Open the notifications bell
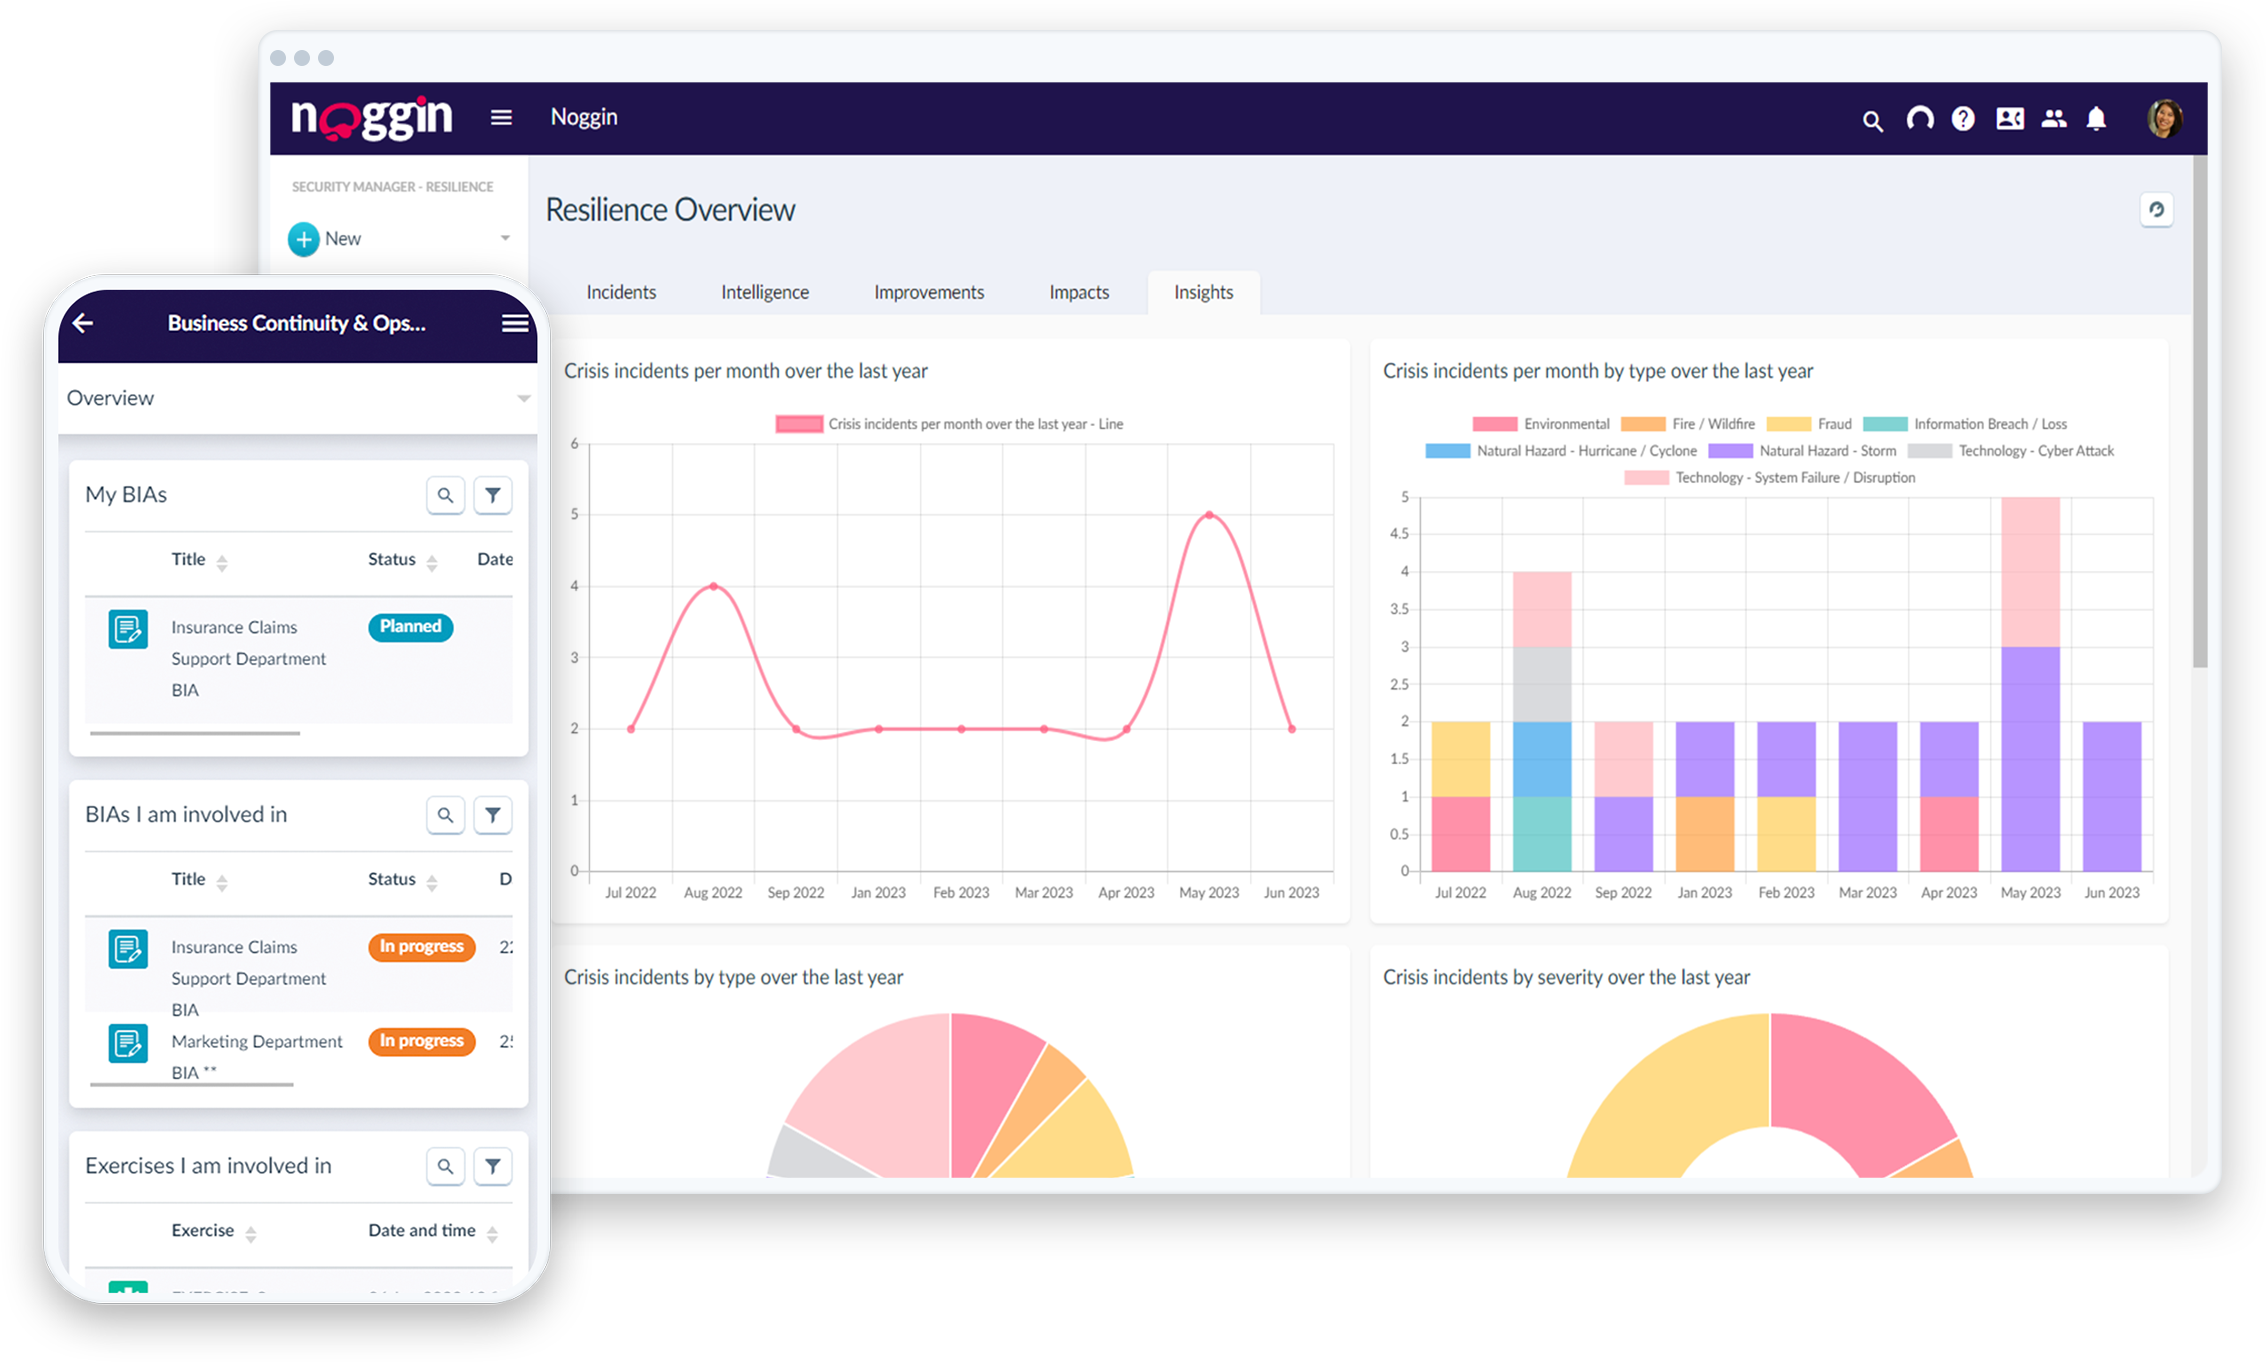 (2097, 118)
